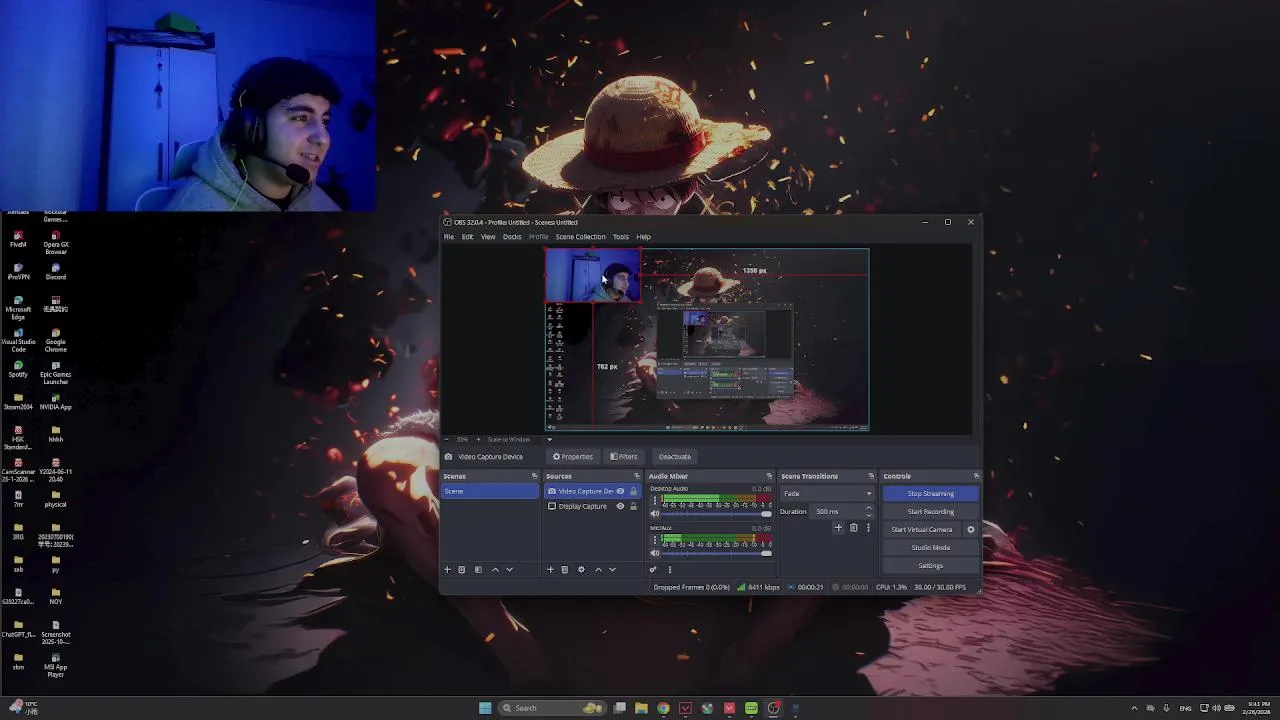Open Spotify desktop shortcut
Image resolution: width=1280 pixels, height=720 pixels.
[18, 369]
